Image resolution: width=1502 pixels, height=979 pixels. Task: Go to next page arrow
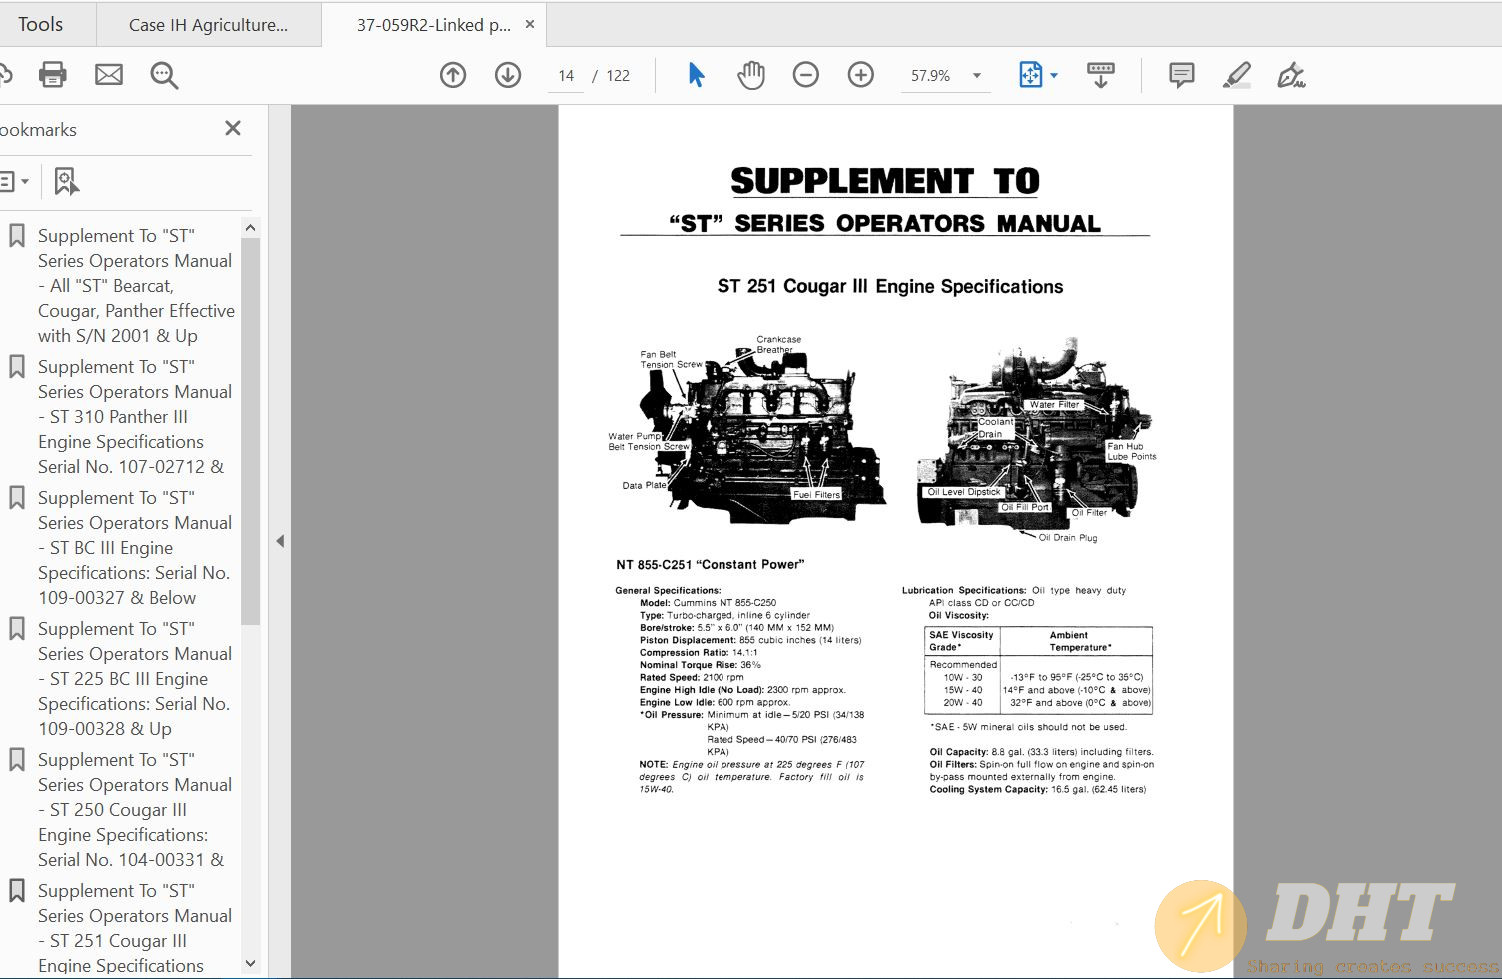tap(508, 75)
